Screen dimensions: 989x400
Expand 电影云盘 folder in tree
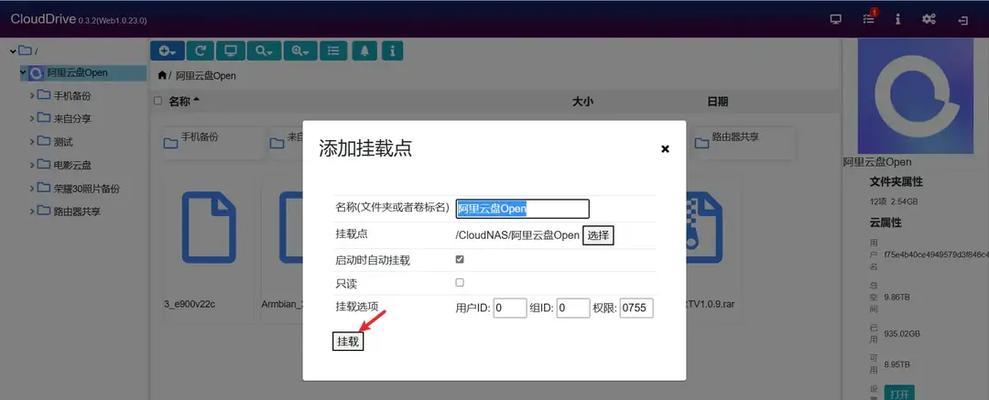[x=32, y=165]
